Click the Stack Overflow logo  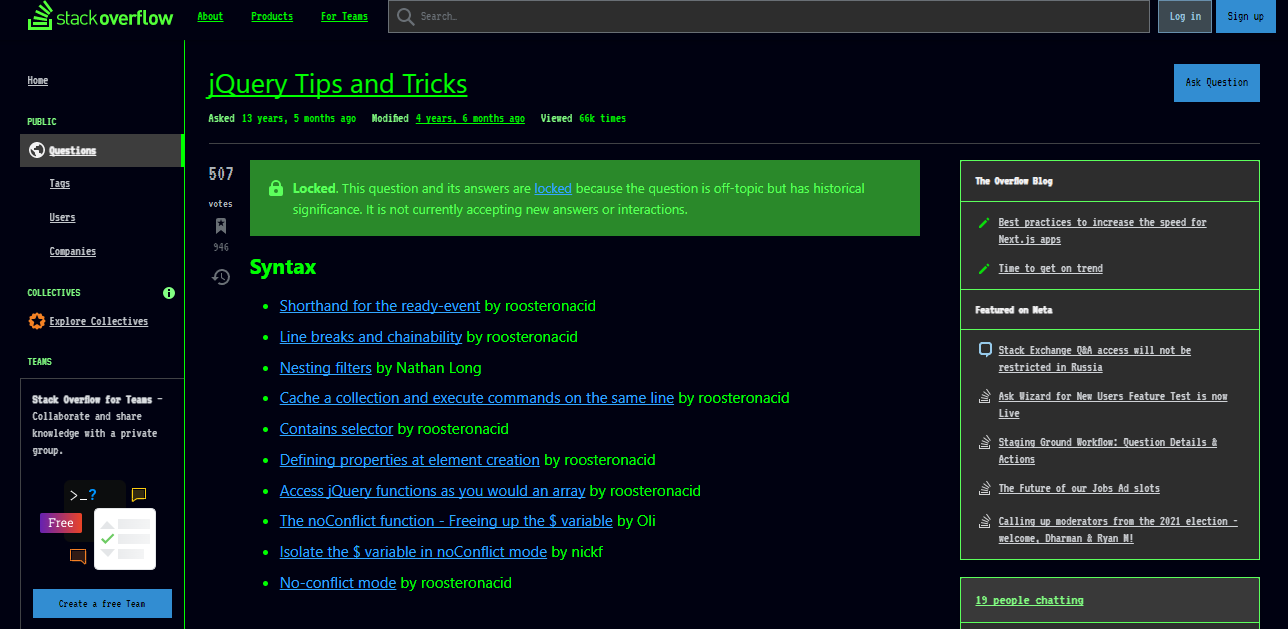(x=100, y=16)
